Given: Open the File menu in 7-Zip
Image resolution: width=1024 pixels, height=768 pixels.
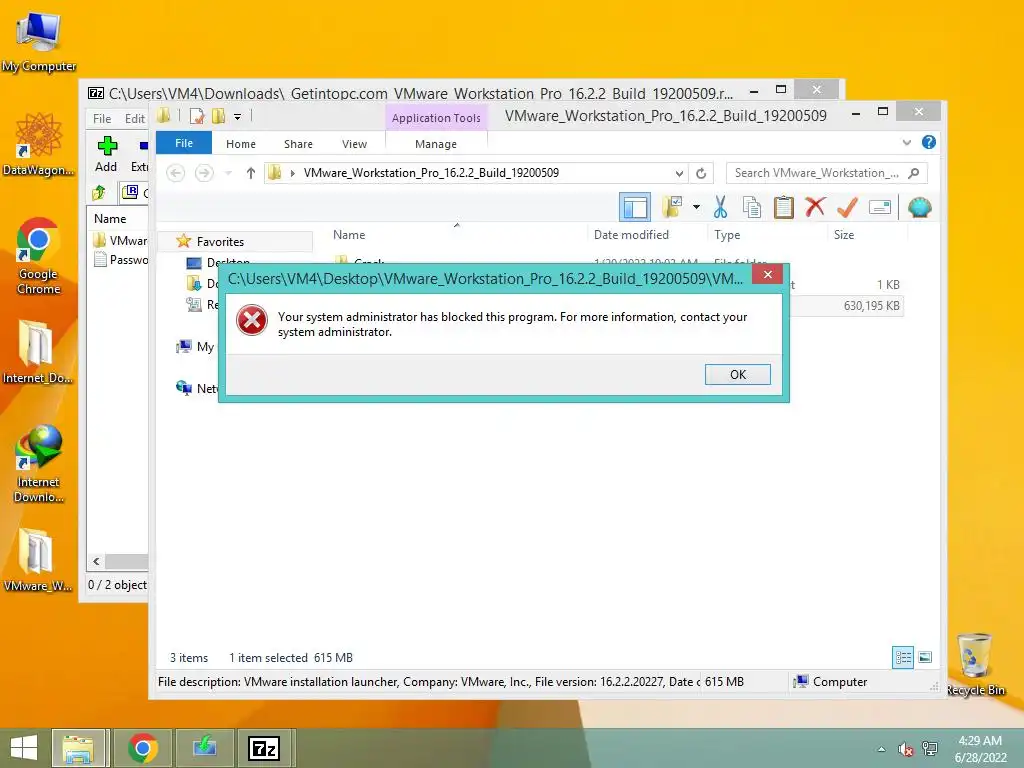Looking at the screenshot, I should click(101, 119).
